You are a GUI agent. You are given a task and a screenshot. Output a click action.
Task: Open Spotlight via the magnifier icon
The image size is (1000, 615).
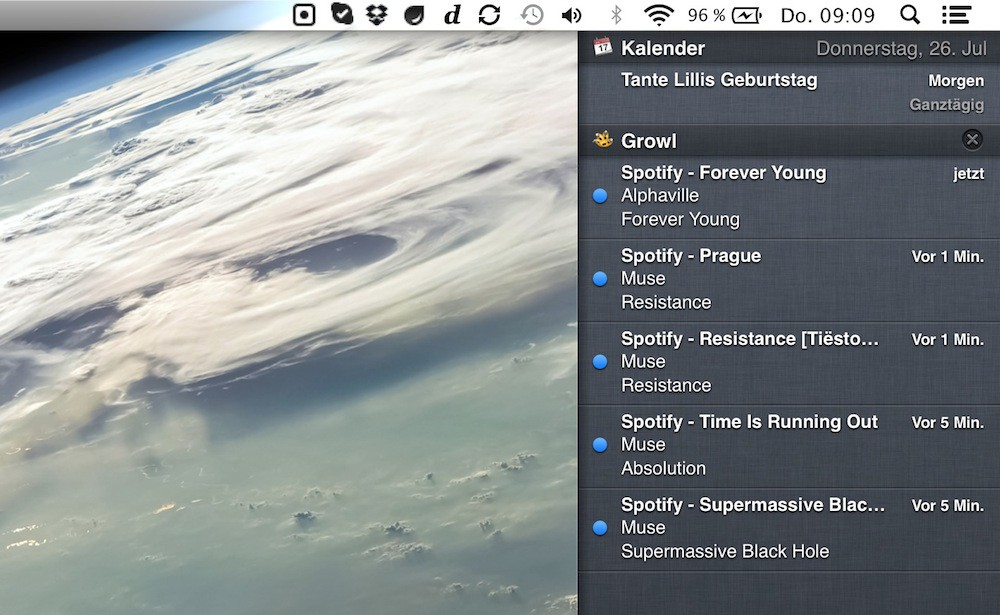910,15
